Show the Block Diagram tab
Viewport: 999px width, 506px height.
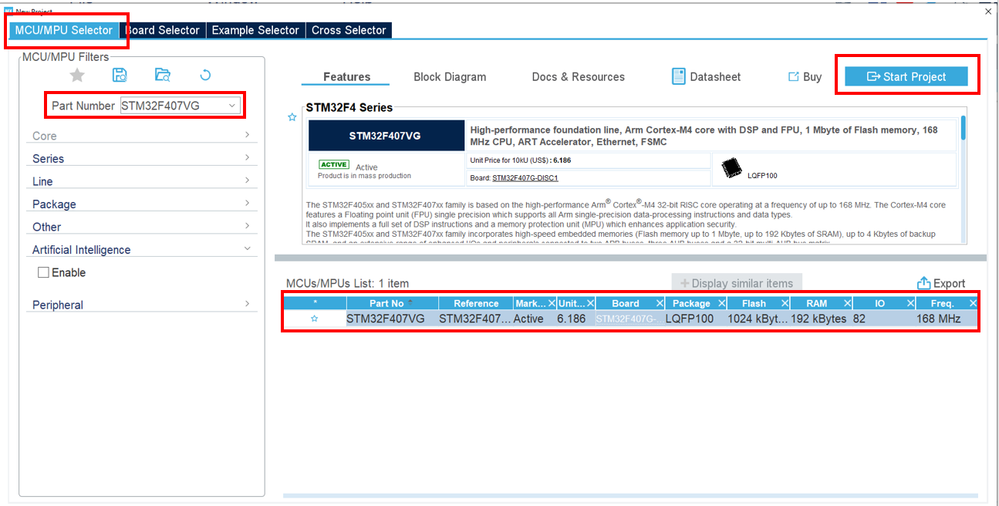(x=450, y=77)
